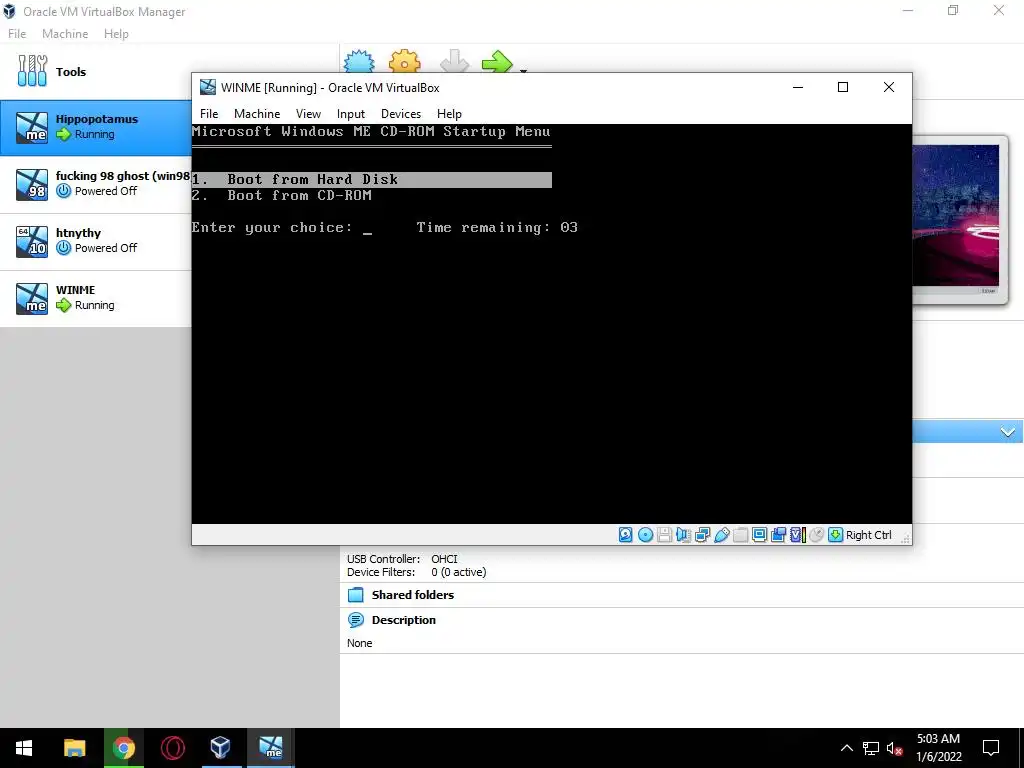Click the shared folders blue folder icon
1024x768 pixels.
coord(355,595)
